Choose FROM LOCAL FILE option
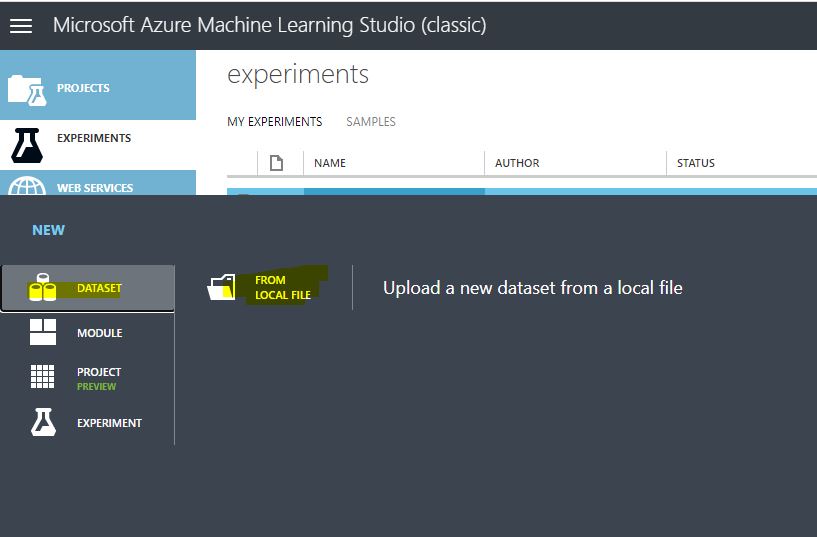This screenshot has width=817, height=537. pos(266,288)
